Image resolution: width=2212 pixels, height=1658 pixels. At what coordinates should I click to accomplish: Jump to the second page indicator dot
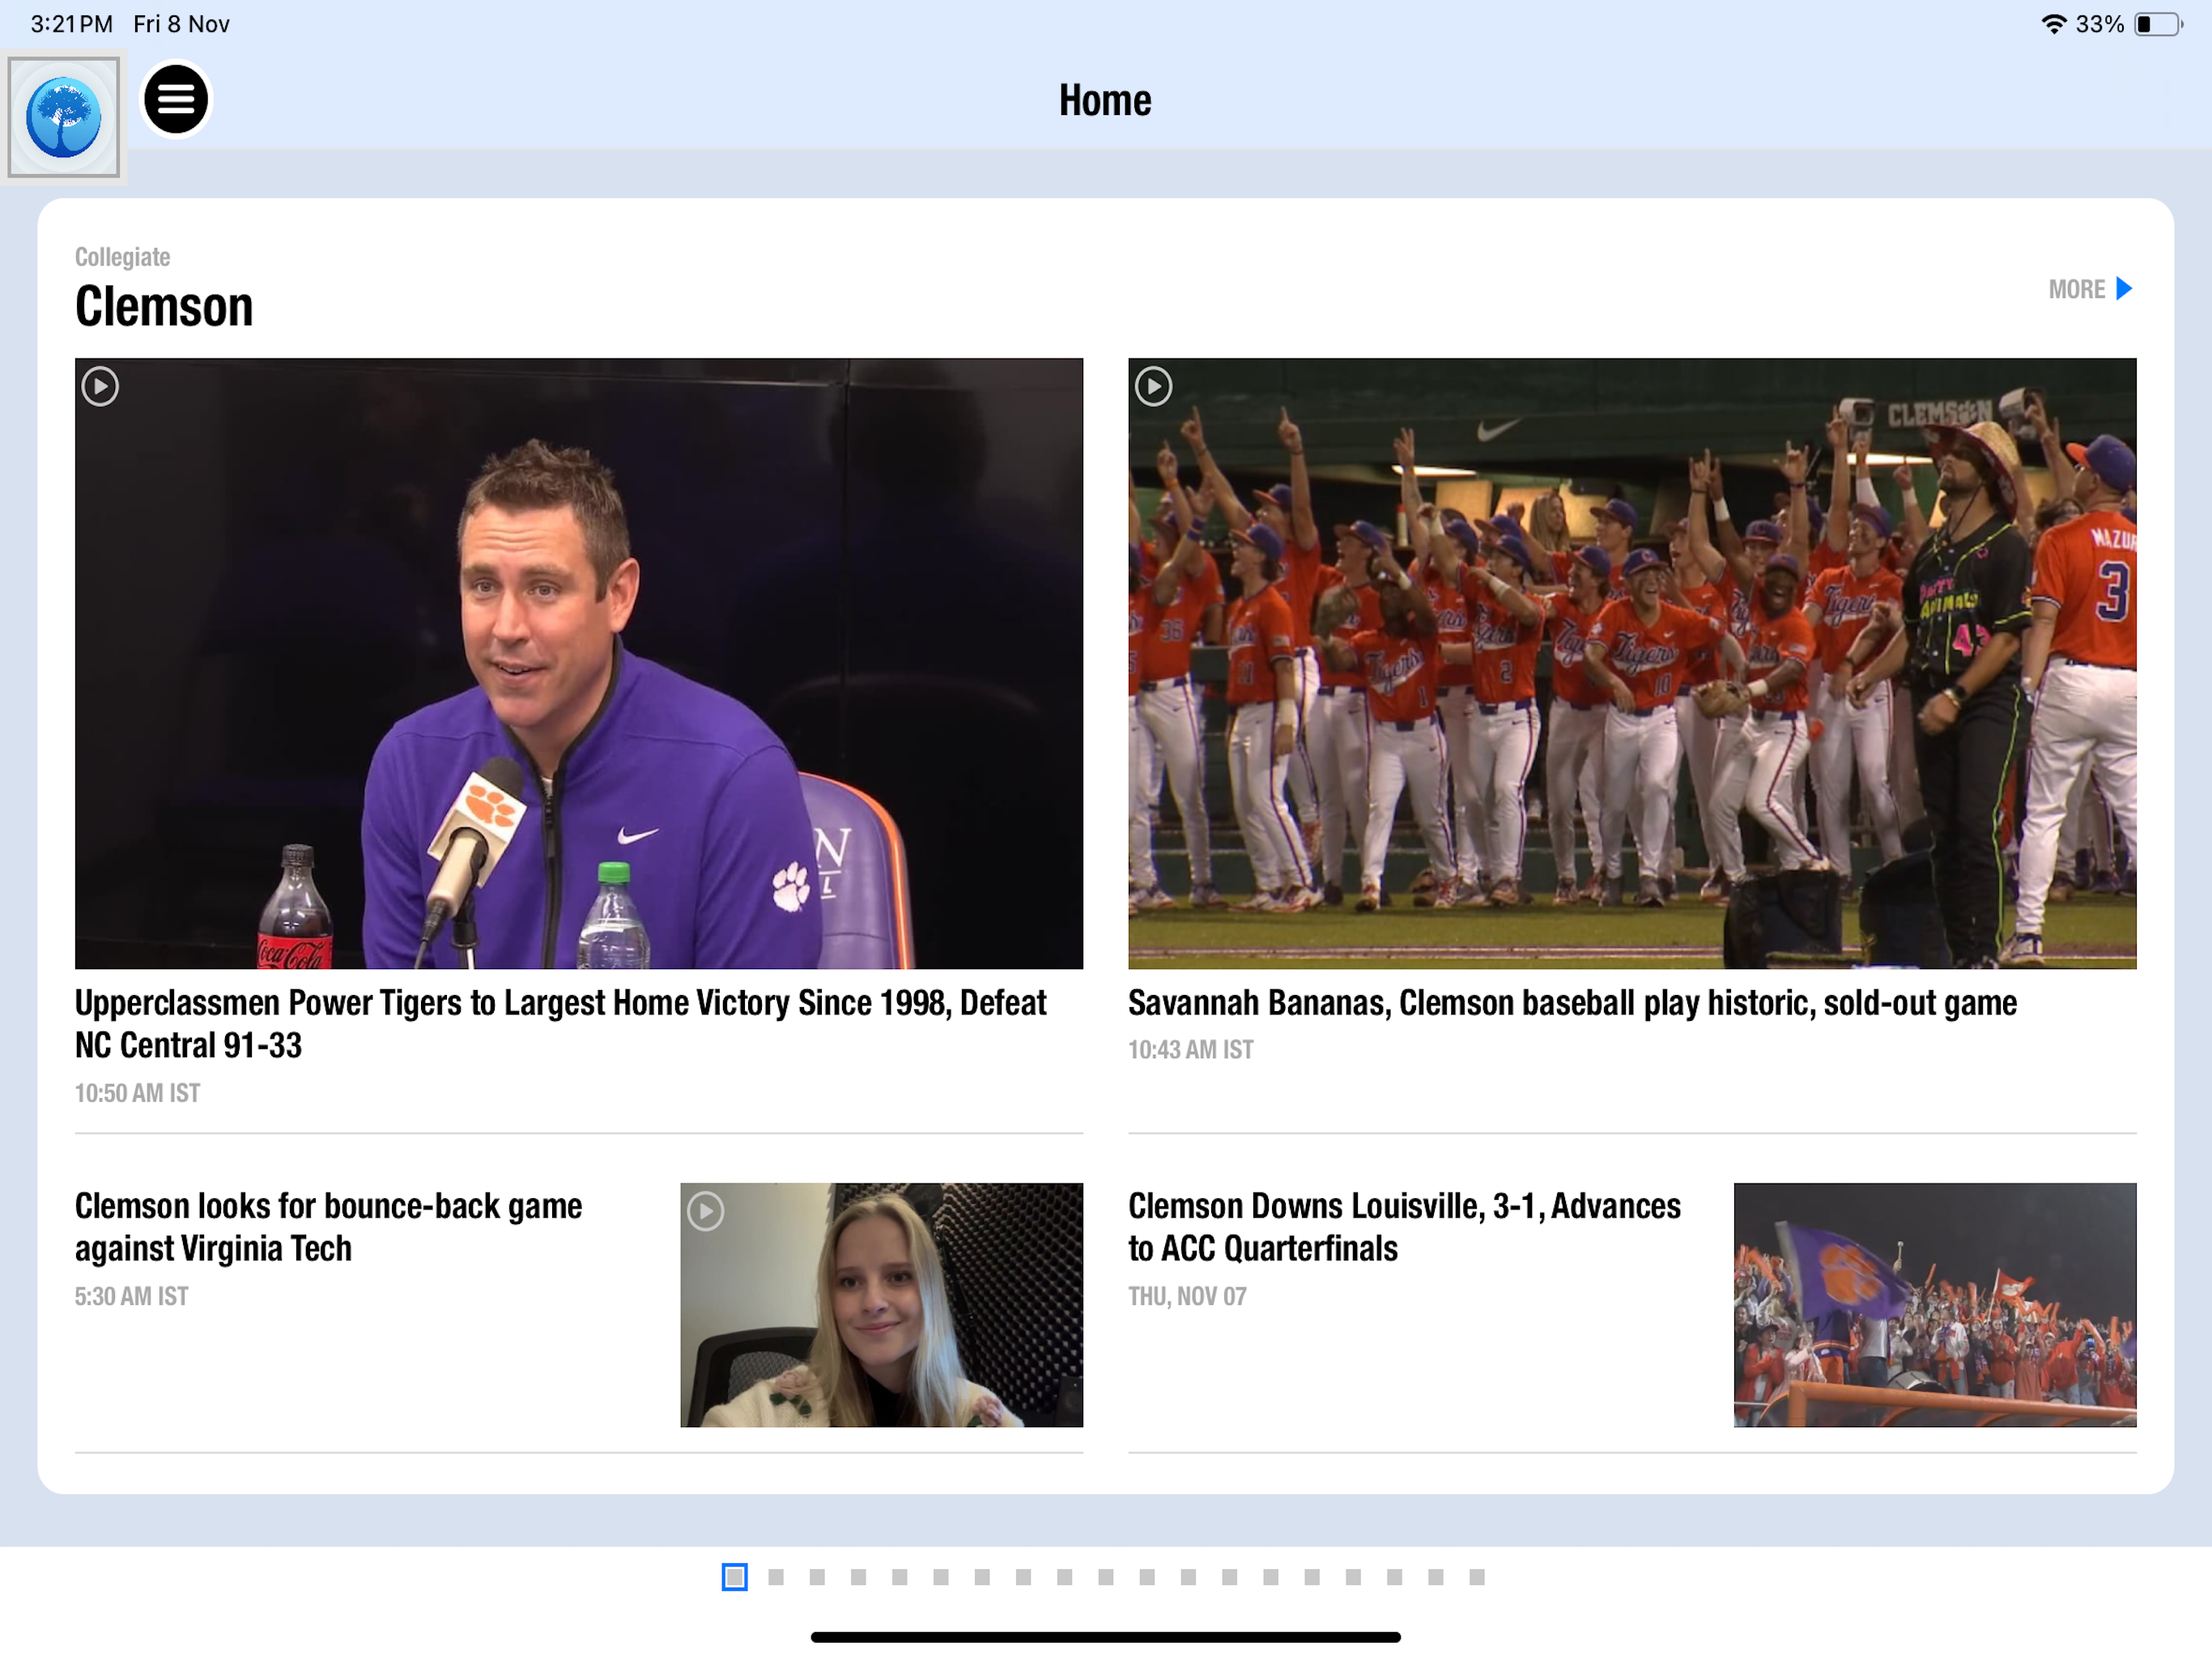(x=776, y=1577)
